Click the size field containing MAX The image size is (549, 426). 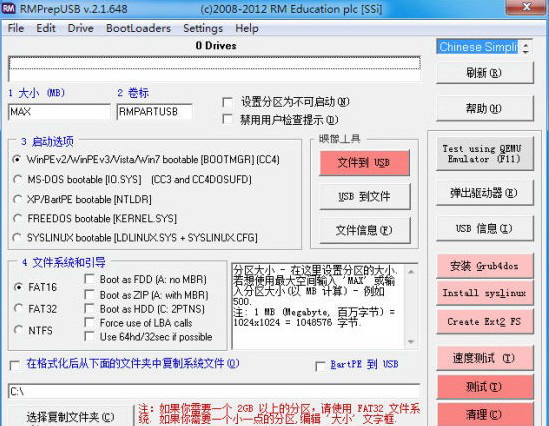59,112
